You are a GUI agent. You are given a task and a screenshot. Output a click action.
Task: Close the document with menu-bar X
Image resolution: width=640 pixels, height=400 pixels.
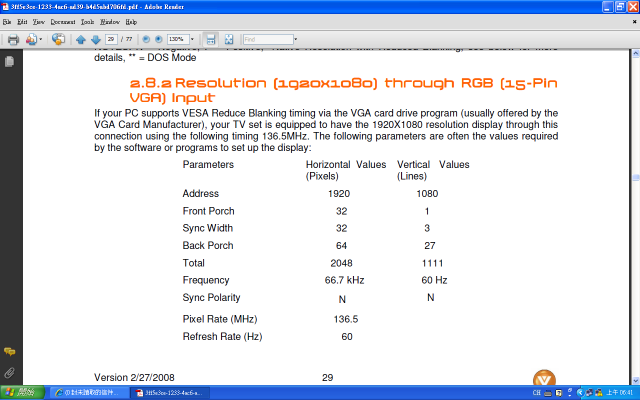tap(635, 22)
